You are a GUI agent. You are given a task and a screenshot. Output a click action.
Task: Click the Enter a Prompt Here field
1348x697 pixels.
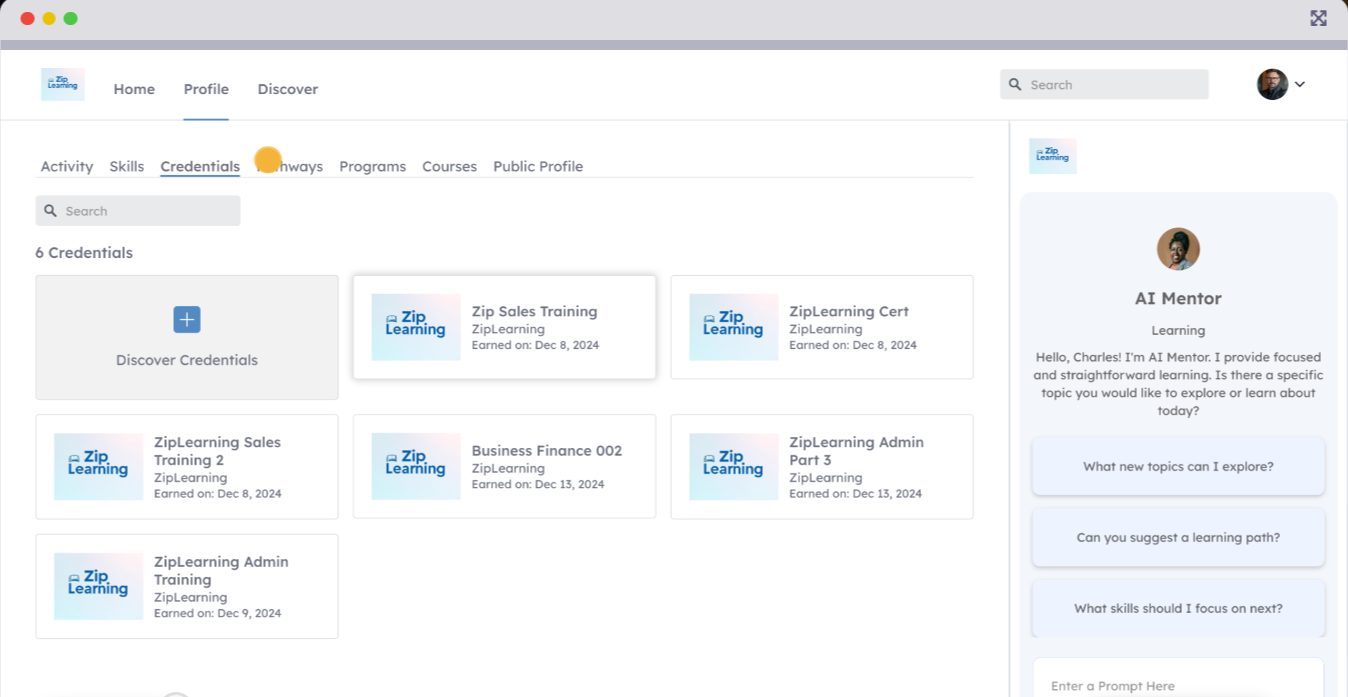click(1178, 683)
